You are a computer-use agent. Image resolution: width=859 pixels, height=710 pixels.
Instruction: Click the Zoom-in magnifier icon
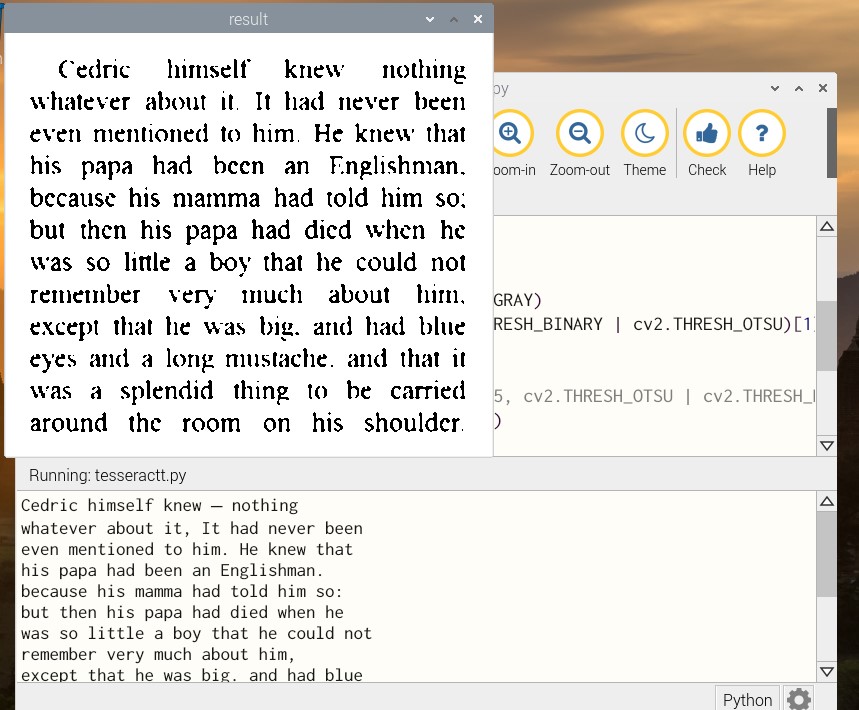pyautogui.click(x=511, y=133)
